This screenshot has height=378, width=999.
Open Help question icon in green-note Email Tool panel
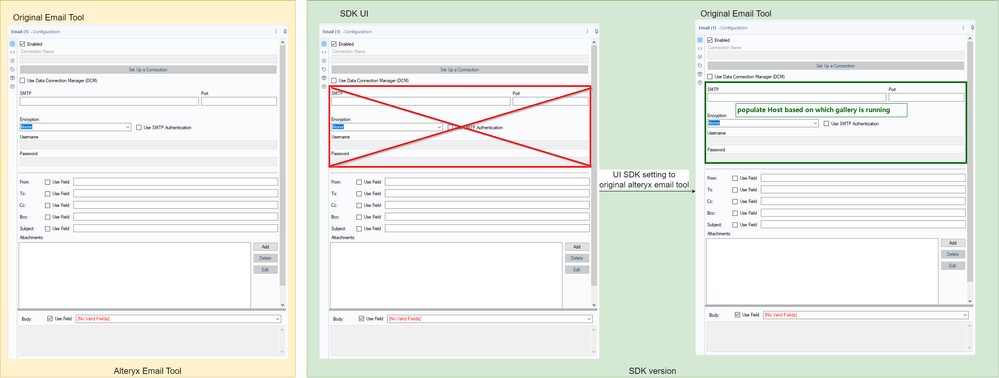pyautogui.click(x=700, y=82)
